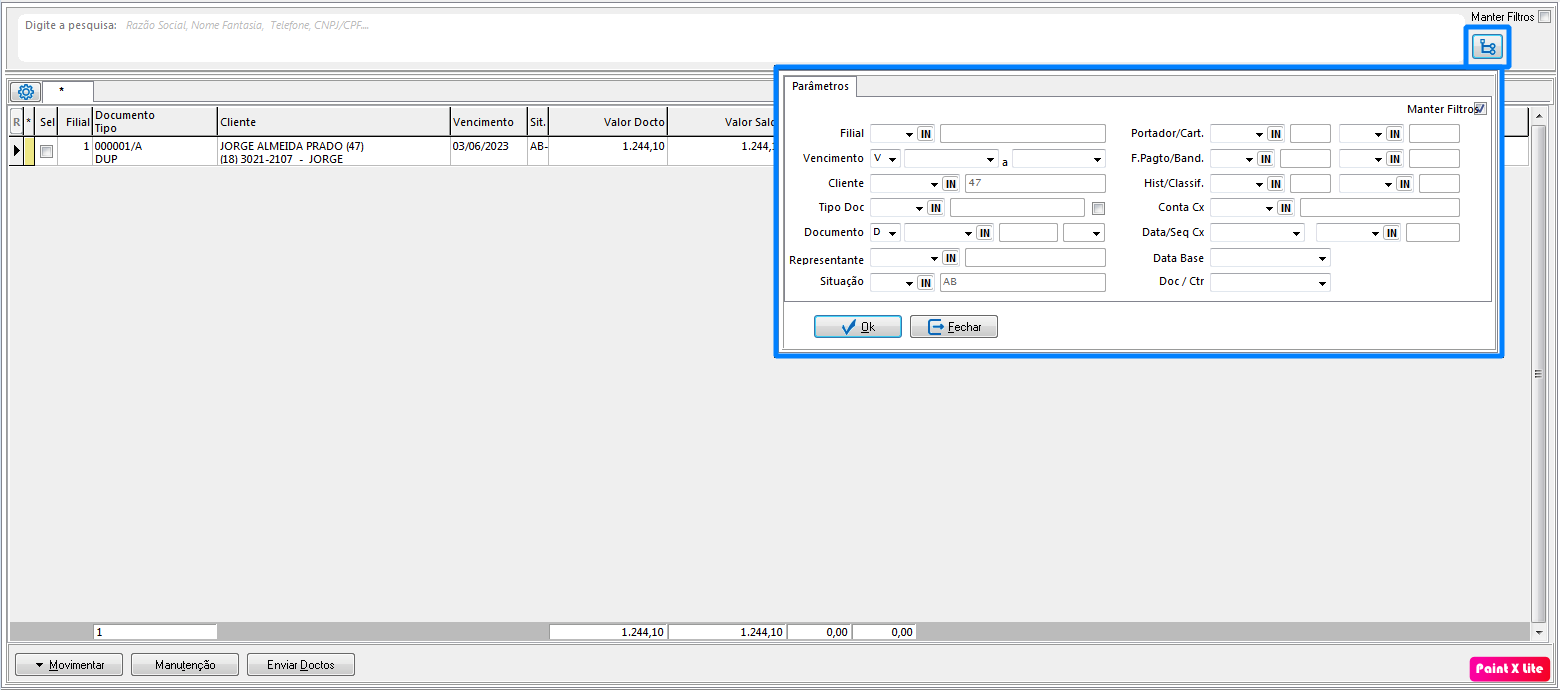This screenshot has height=690, width=1560.
Task: Click the IN button next to Cliente
Action: [950, 184]
